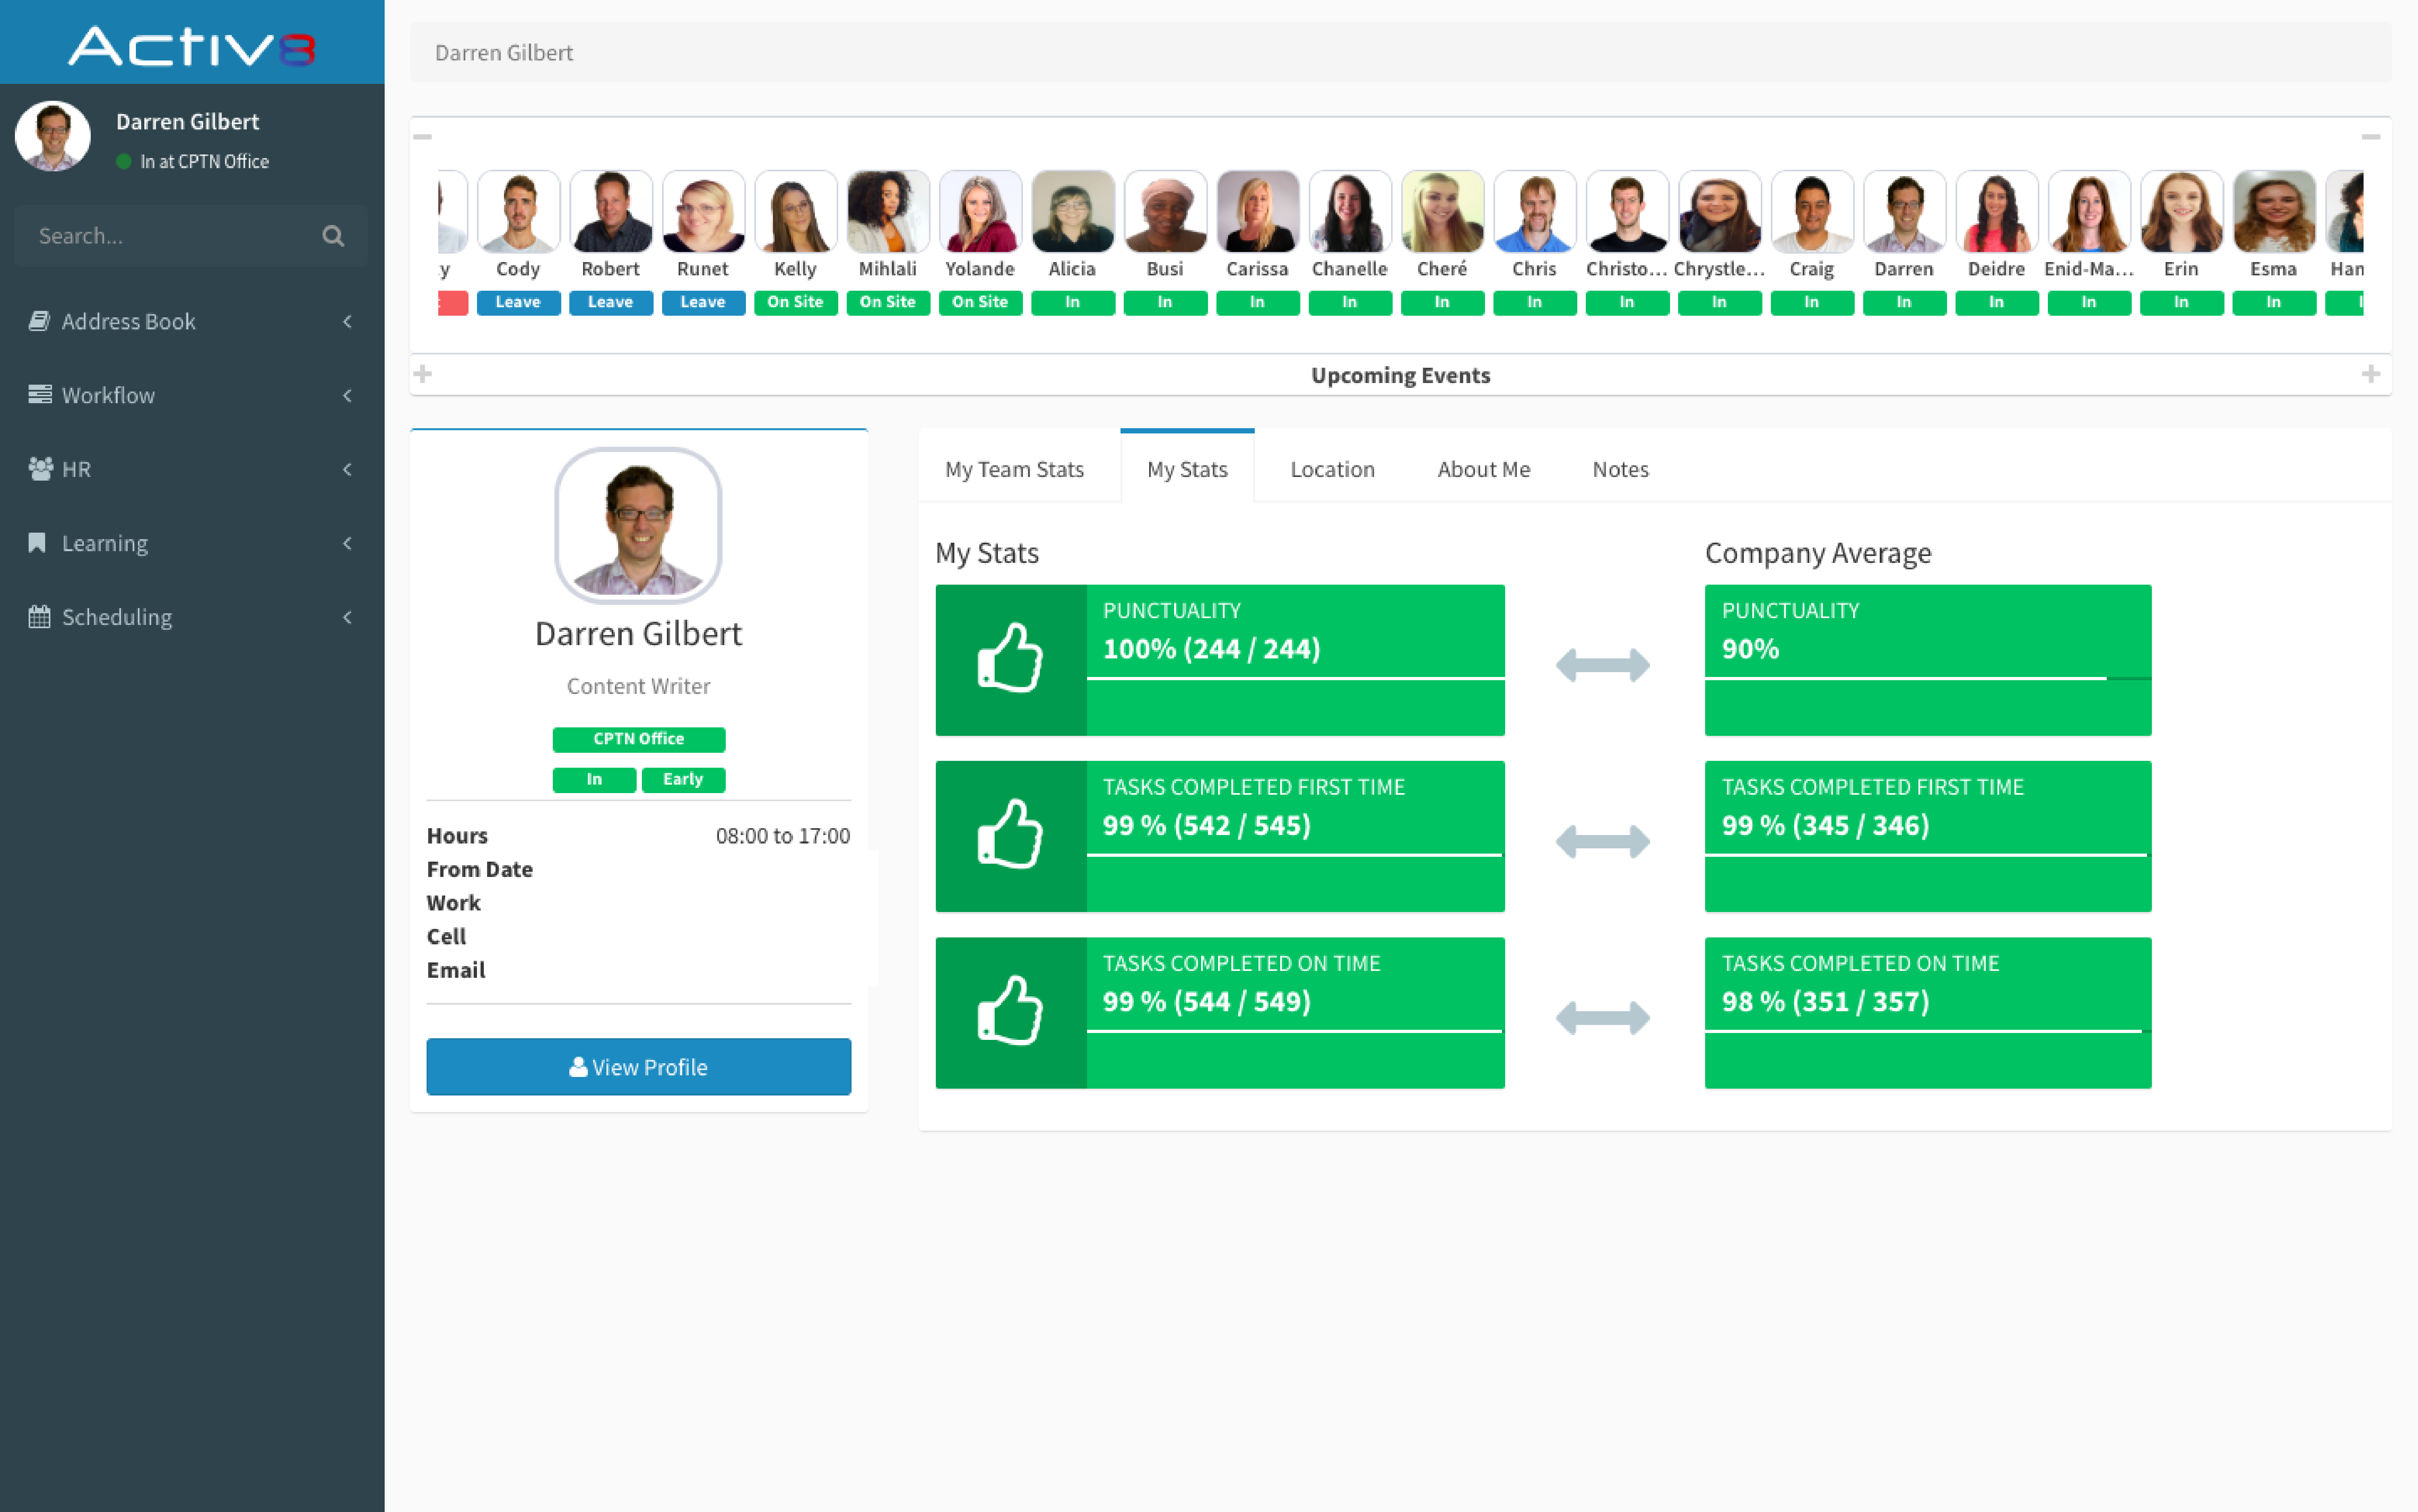Screen dimensions: 2418x1512
Task: Switch to the My Team Stats tab
Action: [x=1014, y=469]
